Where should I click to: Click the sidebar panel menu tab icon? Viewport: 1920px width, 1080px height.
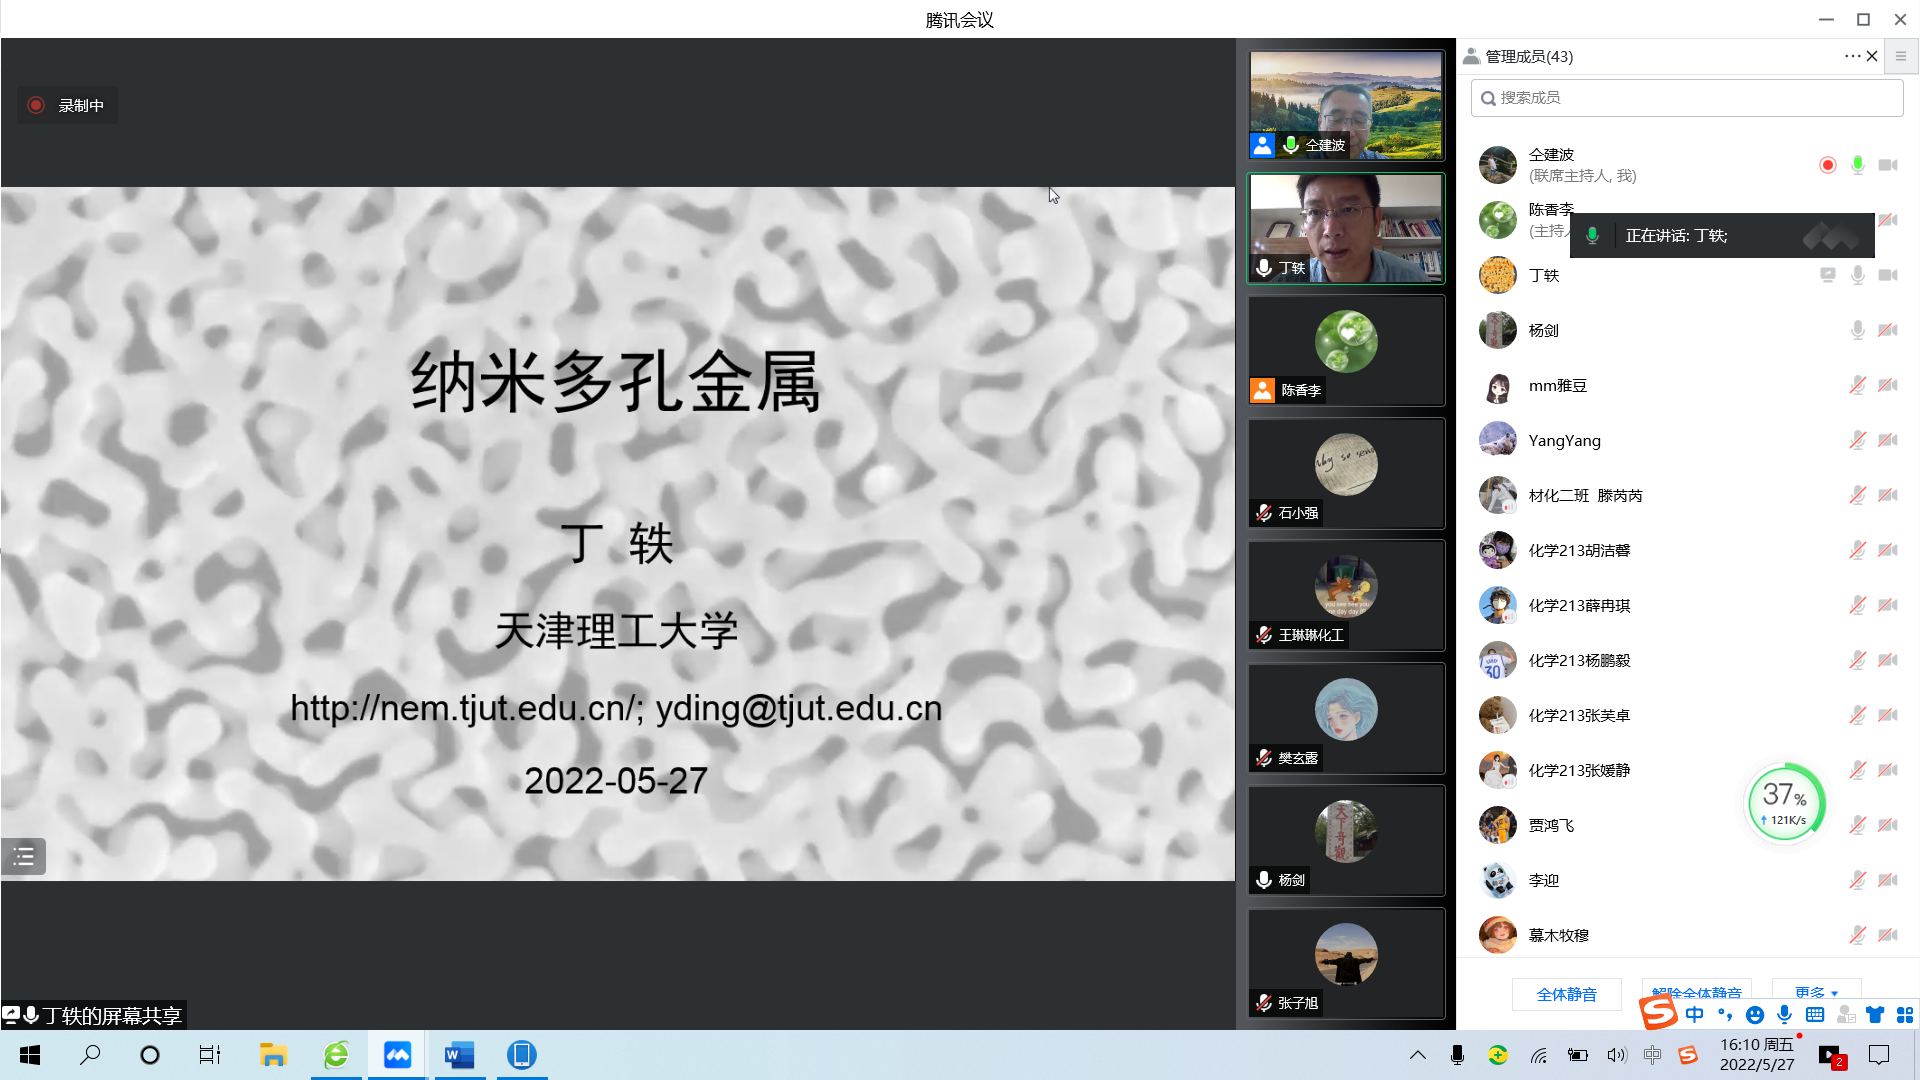tap(1901, 56)
